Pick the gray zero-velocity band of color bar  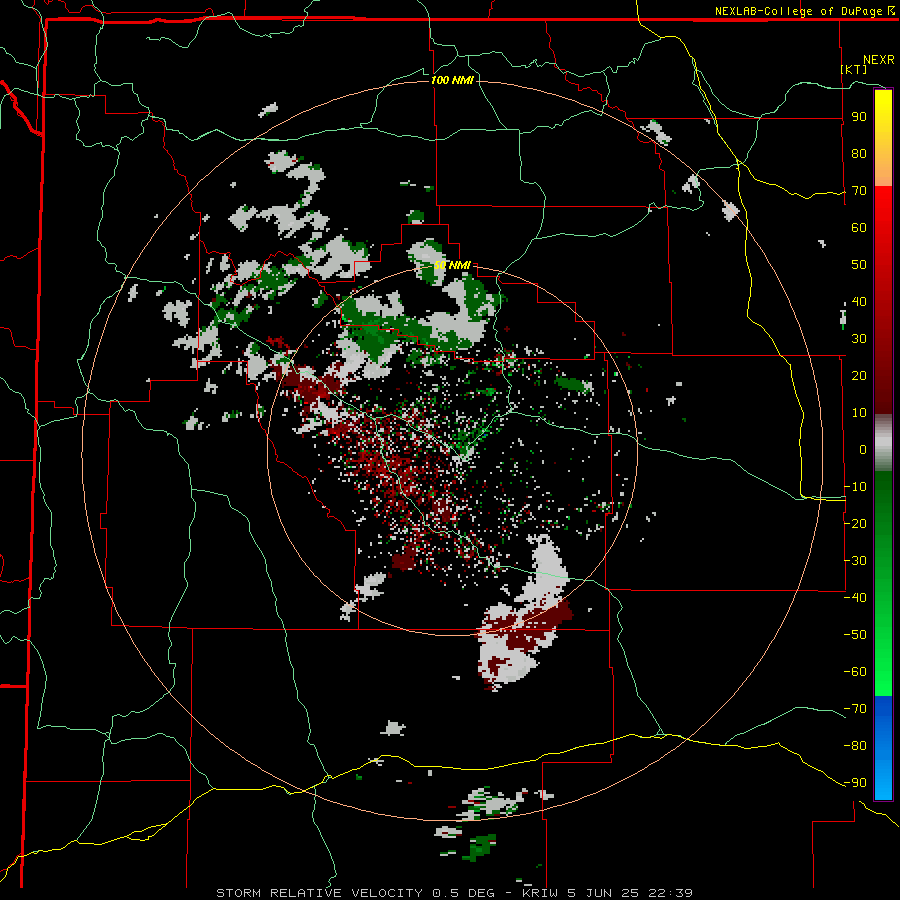(x=883, y=443)
